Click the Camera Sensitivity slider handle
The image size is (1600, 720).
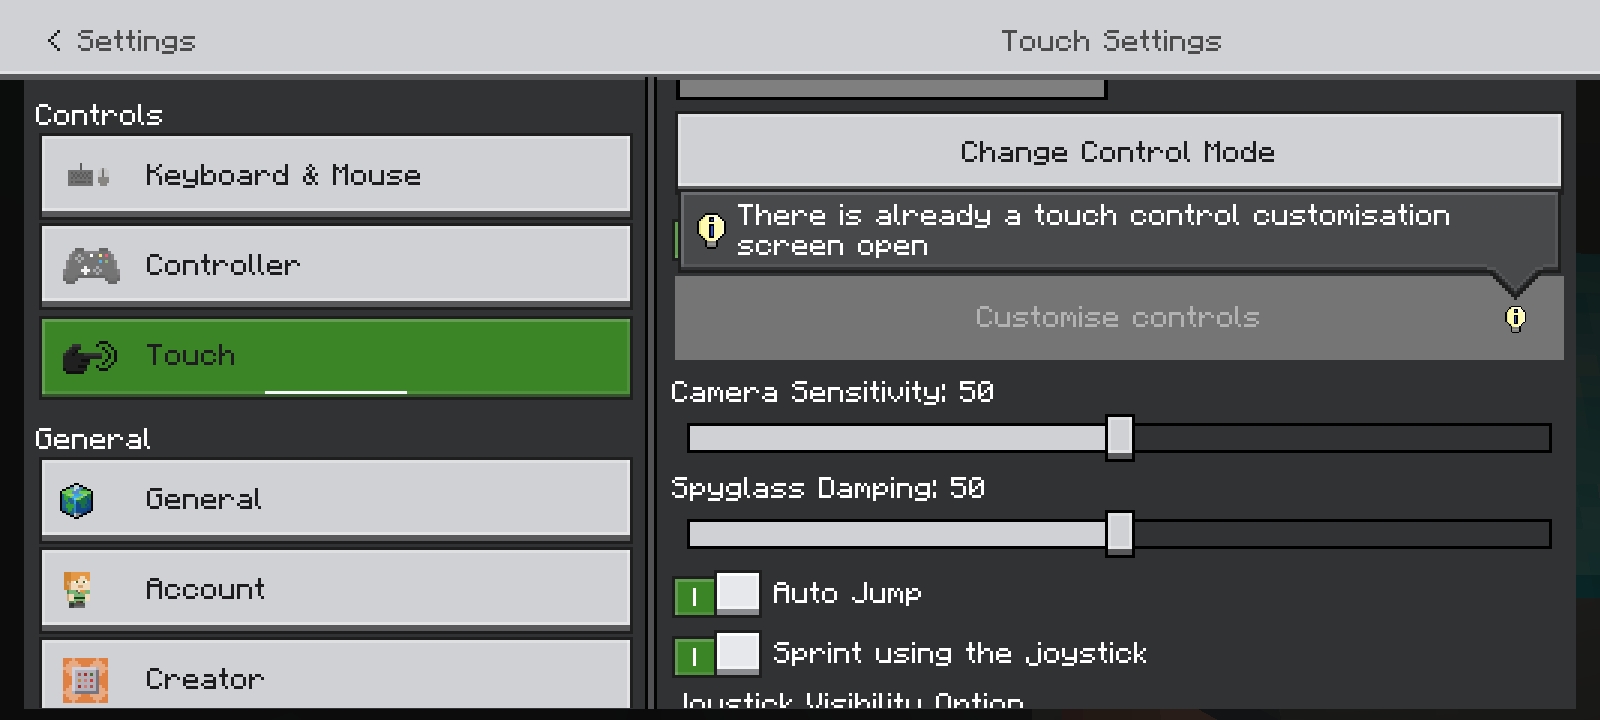1119,438
